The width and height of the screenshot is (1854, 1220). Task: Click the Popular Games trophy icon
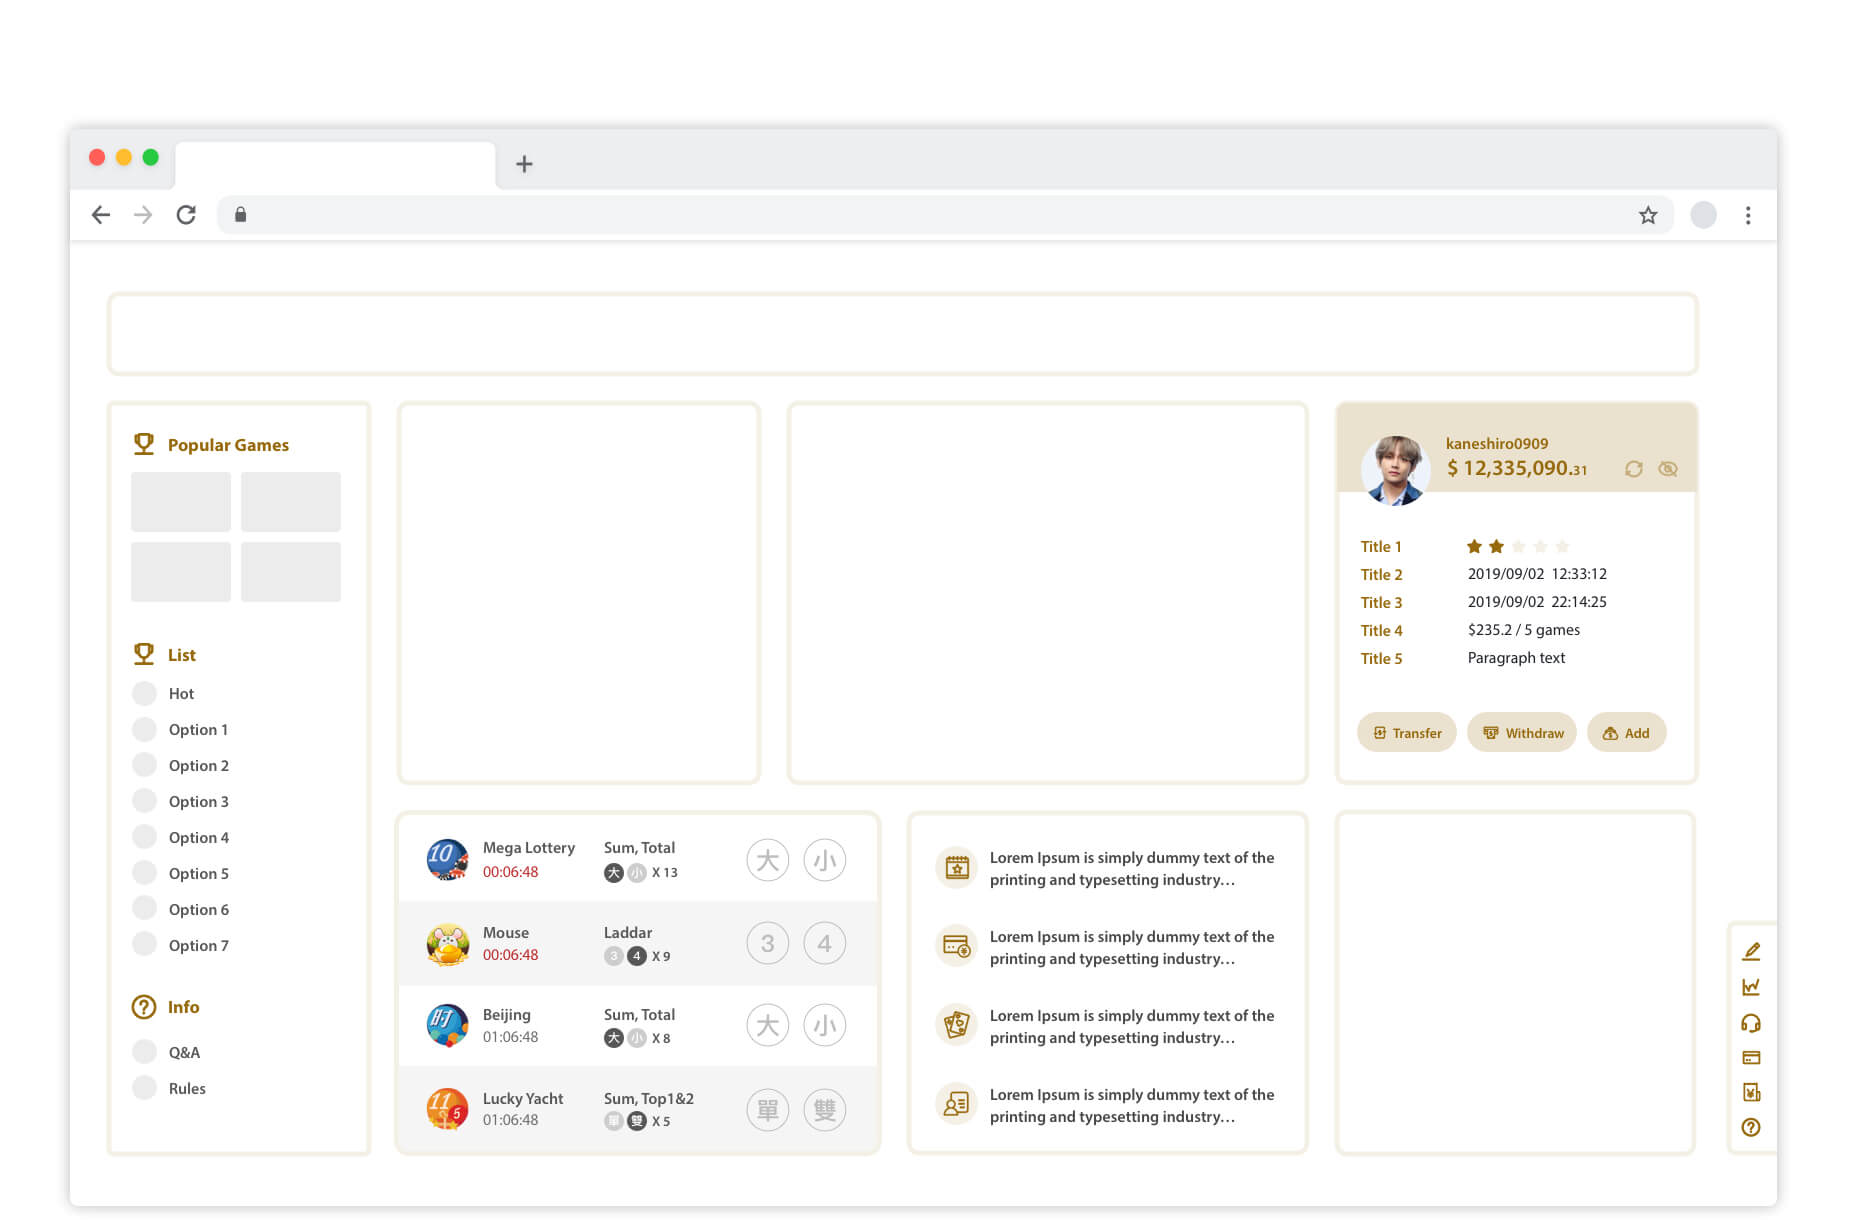click(x=144, y=444)
